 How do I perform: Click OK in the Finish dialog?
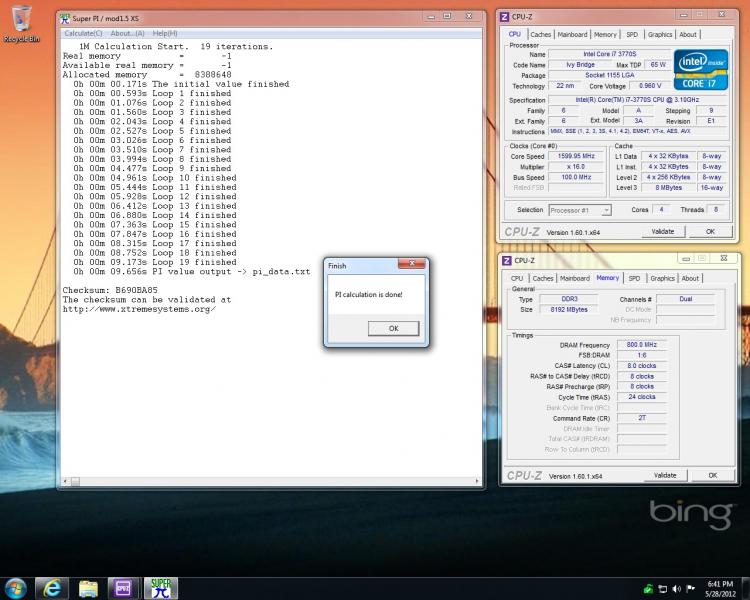[x=393, y=328]
